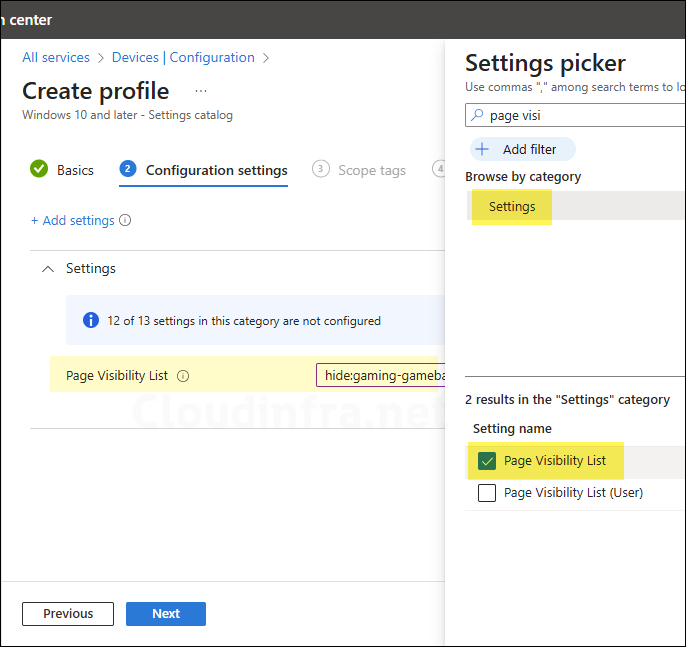The height and width of the screenshot is (647, 686).
Task: Collapse the Settings section chevron
Action: [47, 268]
